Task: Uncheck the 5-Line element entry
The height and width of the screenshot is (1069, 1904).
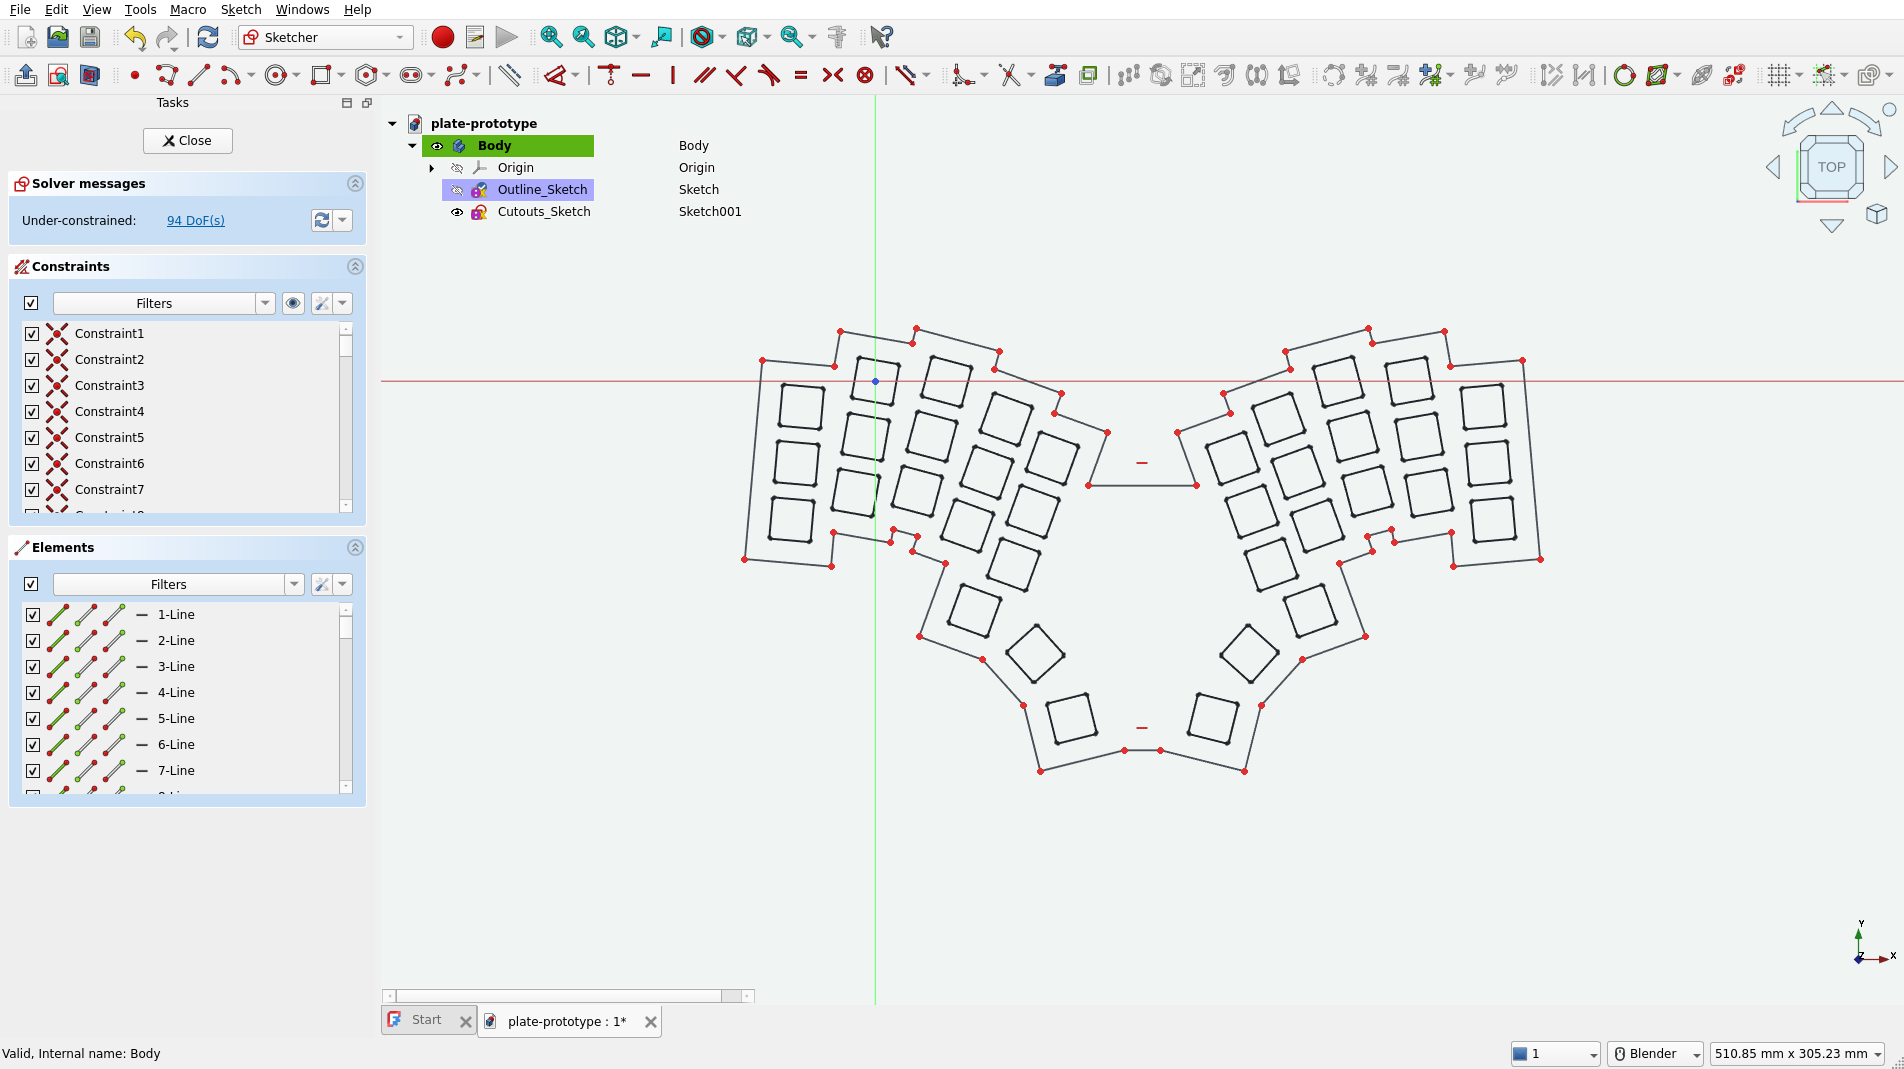Action: [x=33, y=719]
